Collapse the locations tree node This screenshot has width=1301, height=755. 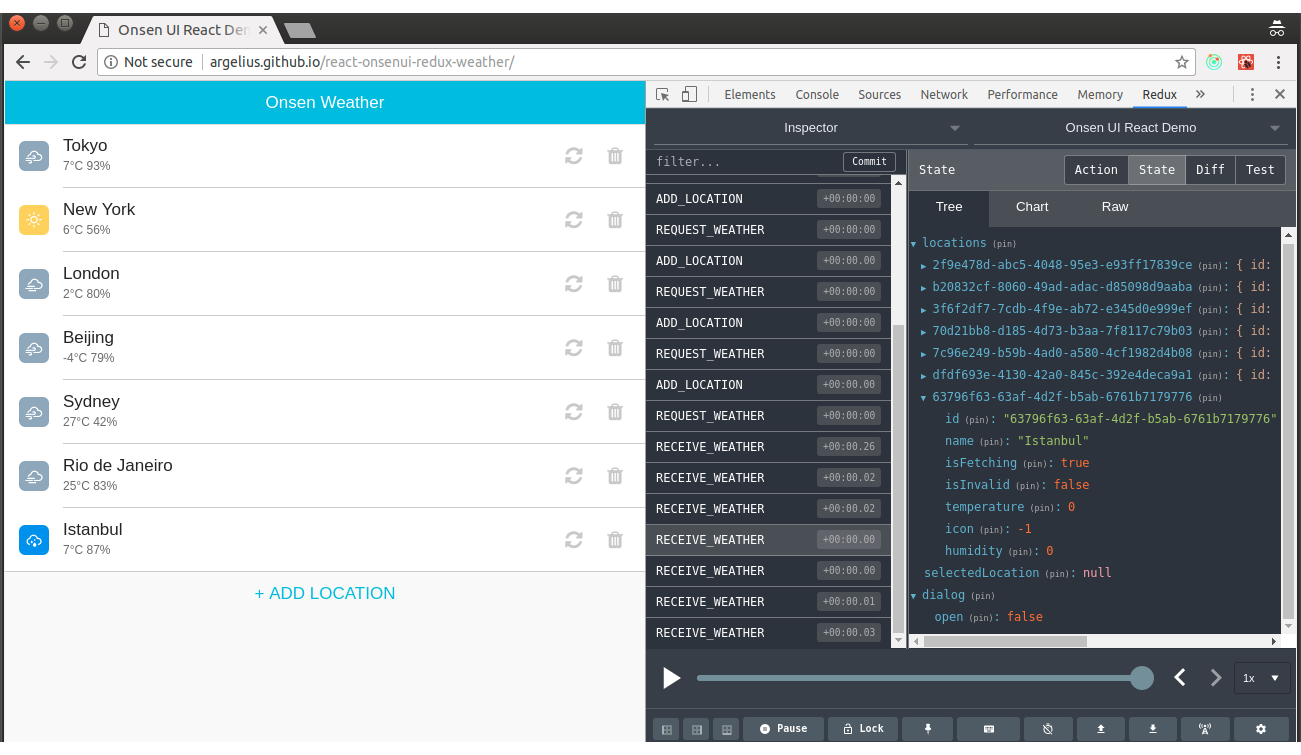coord(913,243)
